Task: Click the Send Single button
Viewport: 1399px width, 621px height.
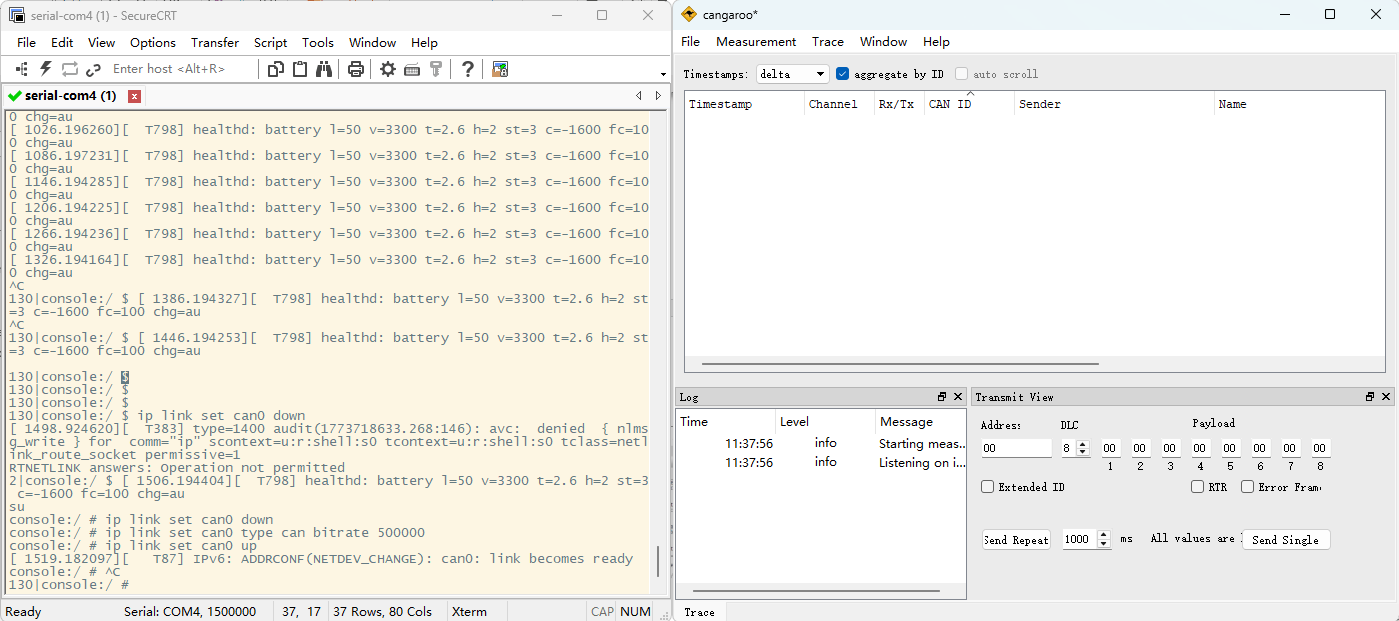Action: point(1285,539)
